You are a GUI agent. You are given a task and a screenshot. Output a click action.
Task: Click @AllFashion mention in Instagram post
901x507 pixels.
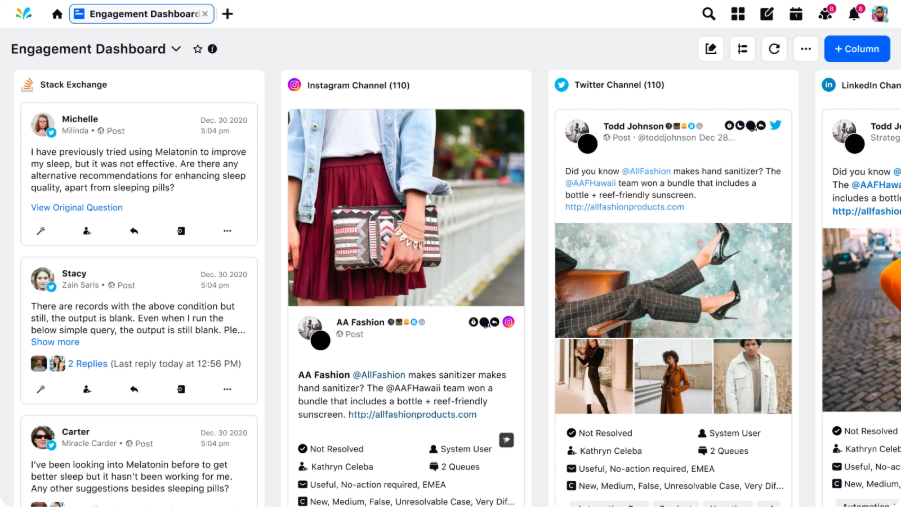379,375
